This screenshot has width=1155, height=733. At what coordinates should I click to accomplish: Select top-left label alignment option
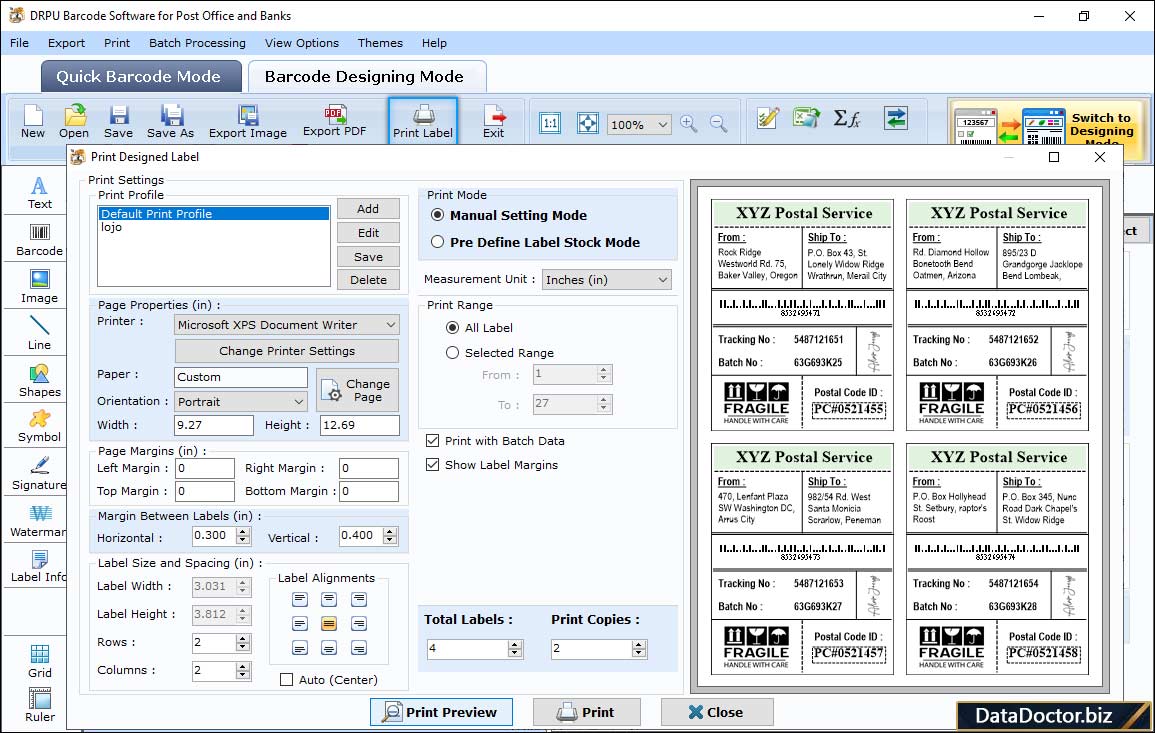(300, 600)
